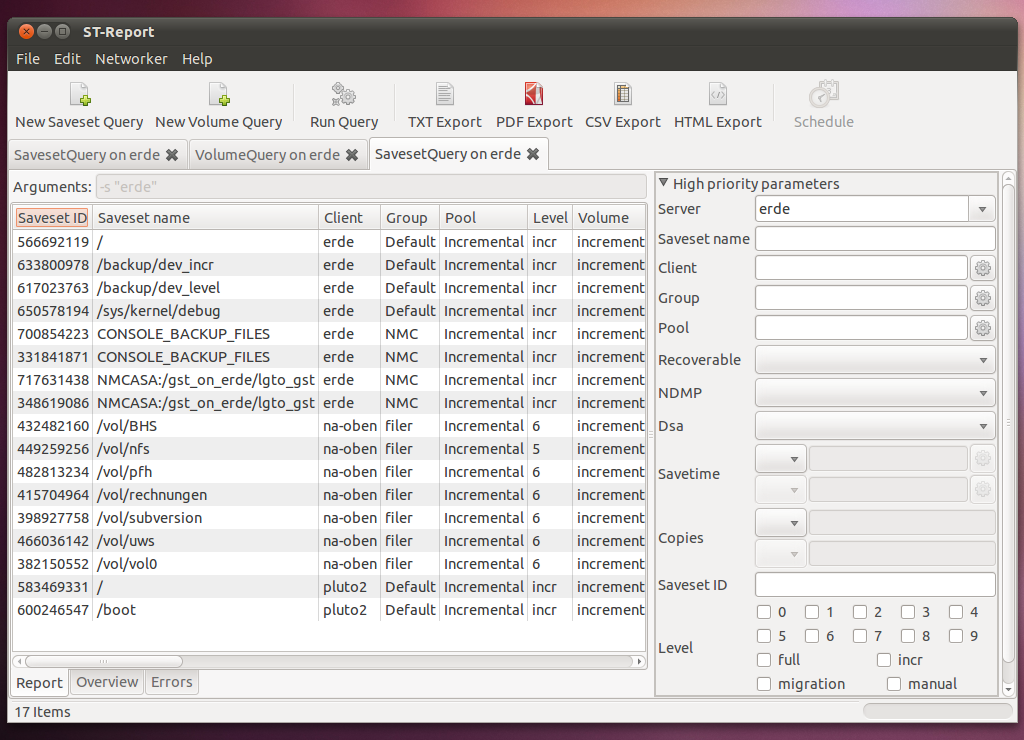Close the ST-Report window
1024x740 pixels.
tap(26, 31)
